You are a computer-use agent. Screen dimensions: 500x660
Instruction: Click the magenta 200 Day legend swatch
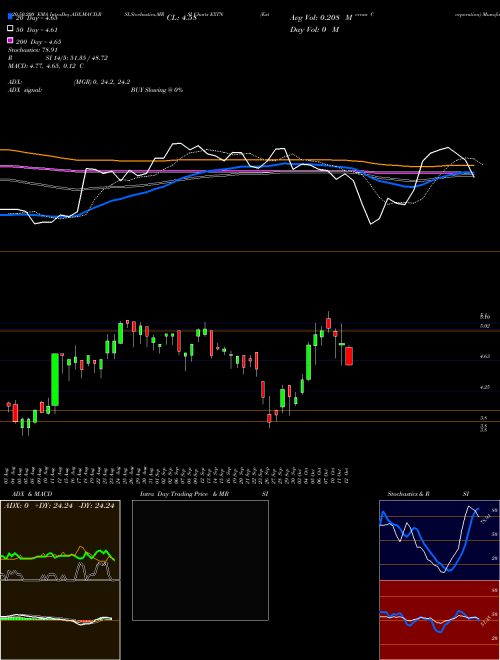point(11,41)
